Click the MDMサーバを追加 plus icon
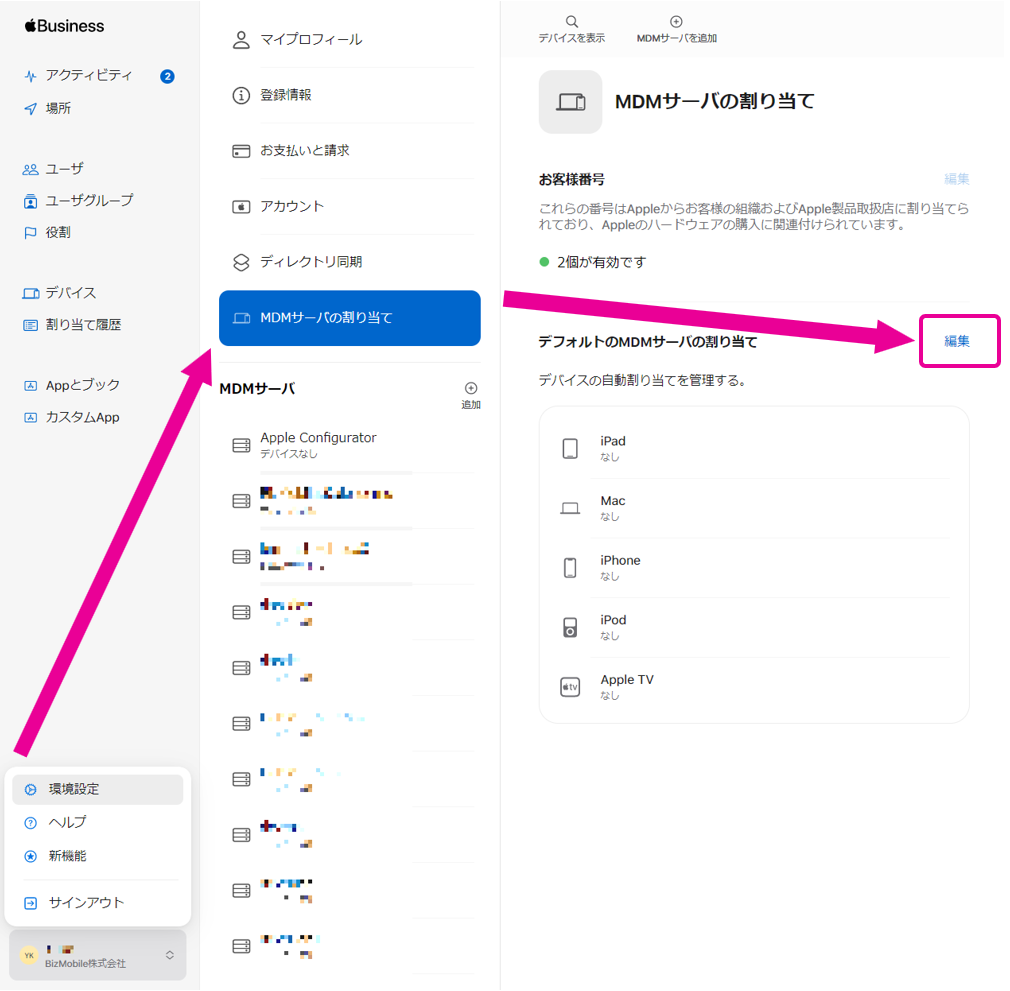 click(x=676, y=22)
